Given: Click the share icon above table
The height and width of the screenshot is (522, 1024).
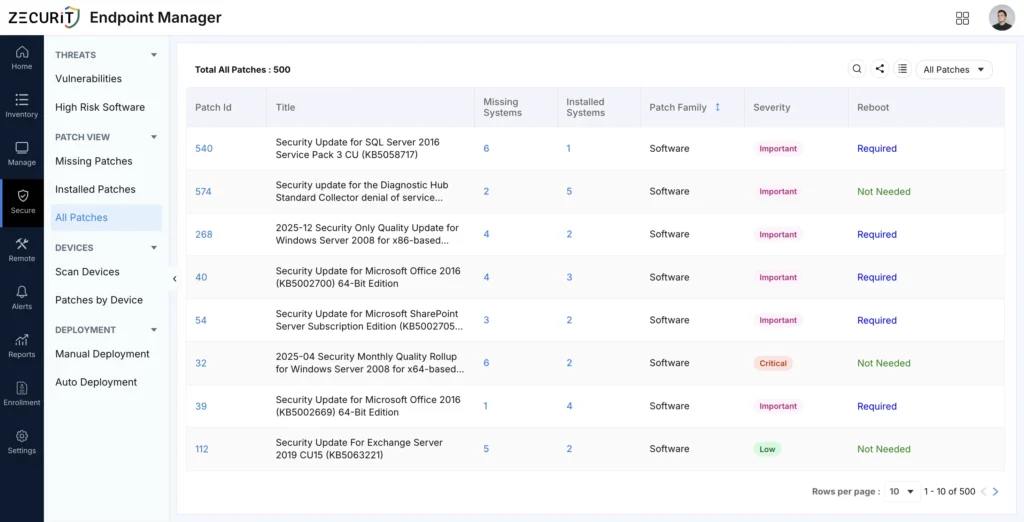Looking at the screenshot, I should tap(880, 69).
